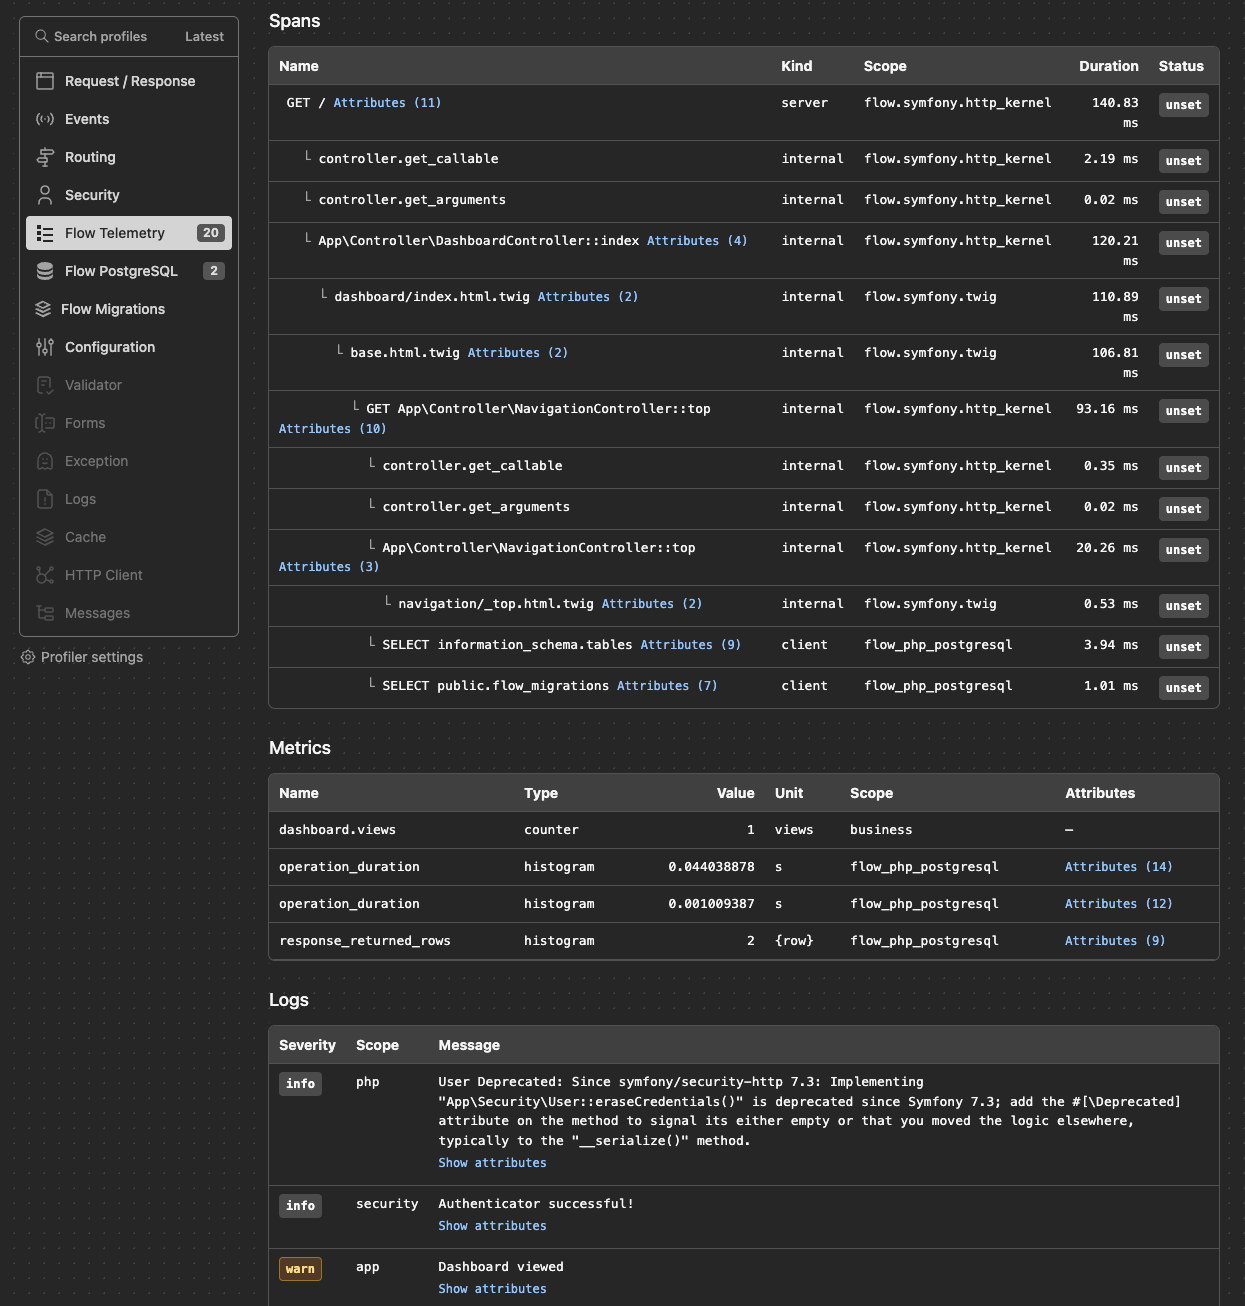Click the 93.16 ms duration value
1245x1306 pixels.
tap(1107, 409)
